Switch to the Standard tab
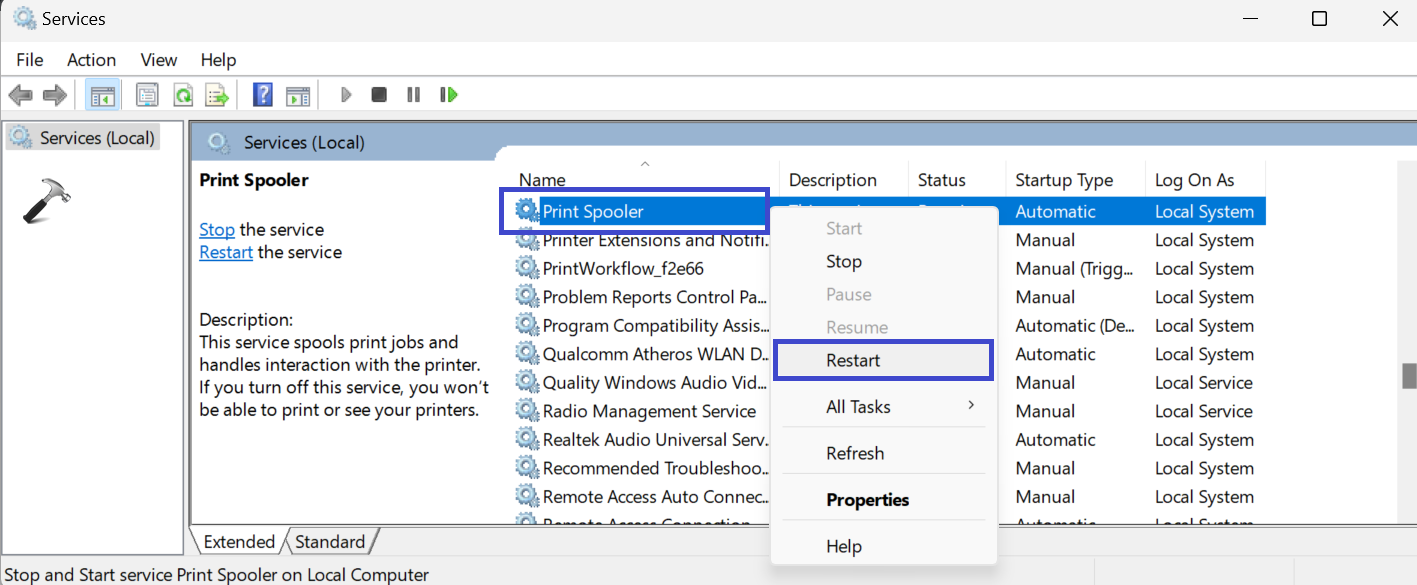The height and width of the screenshot is (585, 1417). coord(330,542)
